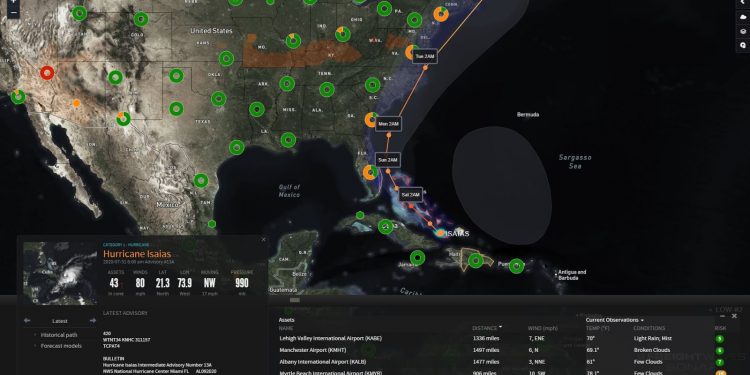
Task: Click the NAME column header
Action: 286,328
